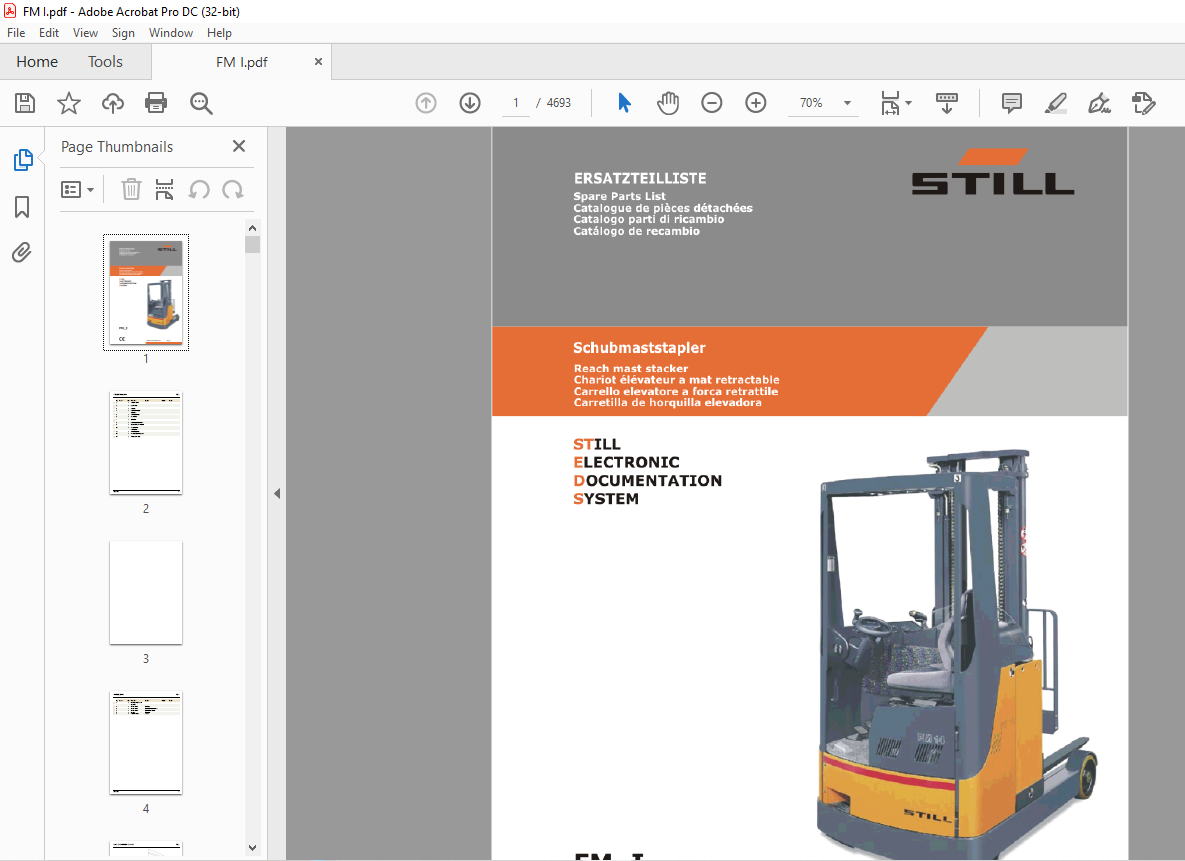Screen dimensions: 1185x861
Task: Select page 1 thumbnail
Action: (x=146, y=292)
